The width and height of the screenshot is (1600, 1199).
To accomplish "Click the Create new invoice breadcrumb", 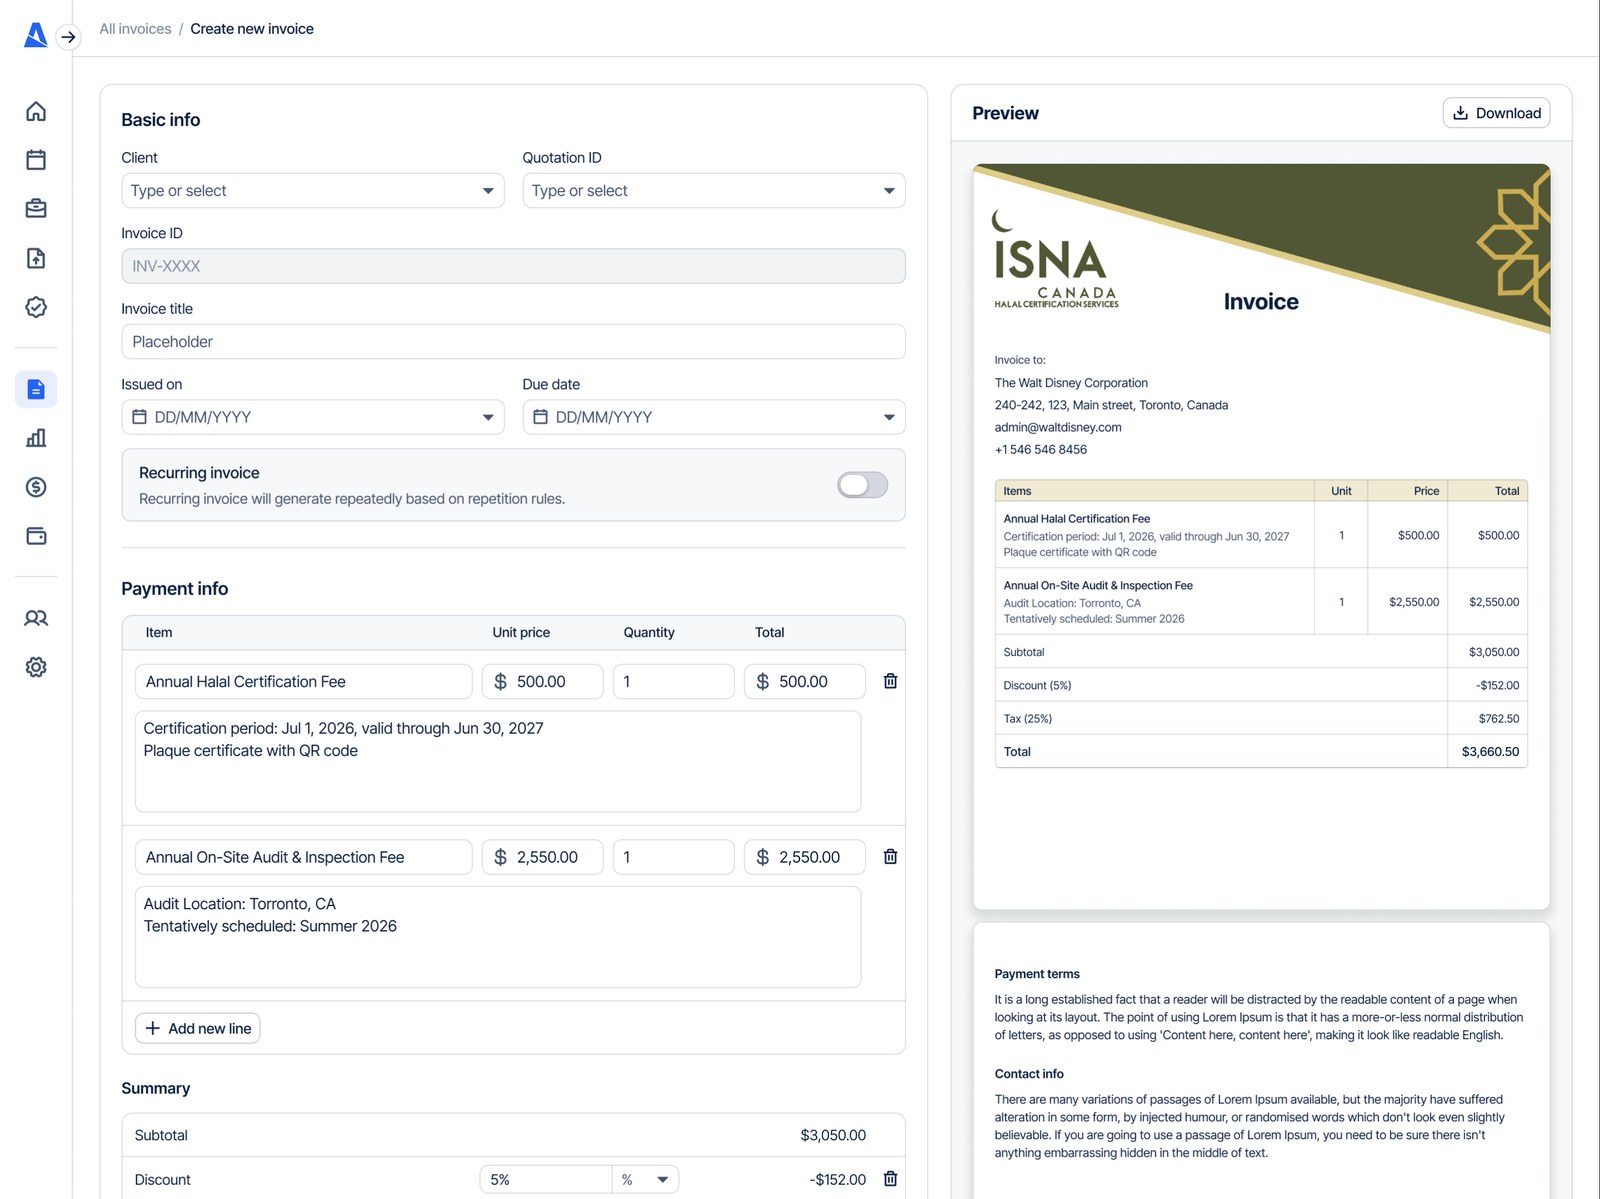I will click(252, 29).
